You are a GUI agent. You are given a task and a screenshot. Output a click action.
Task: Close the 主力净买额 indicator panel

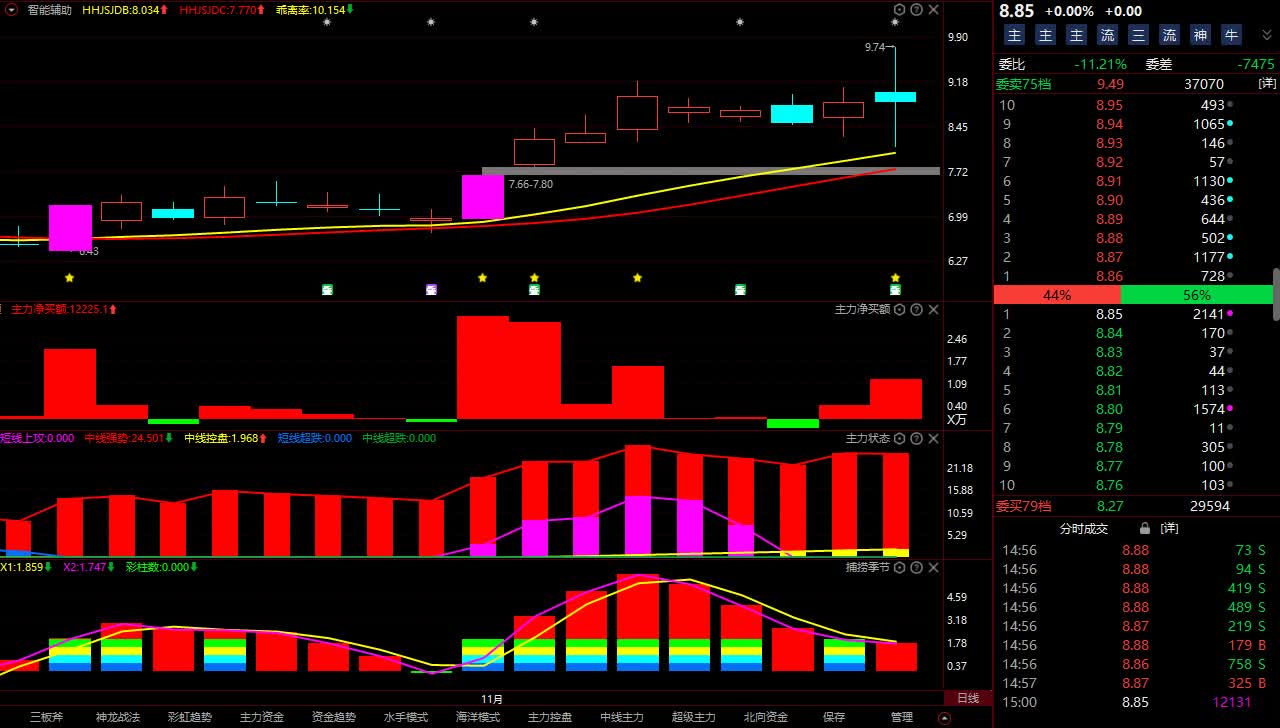(933, 310)
